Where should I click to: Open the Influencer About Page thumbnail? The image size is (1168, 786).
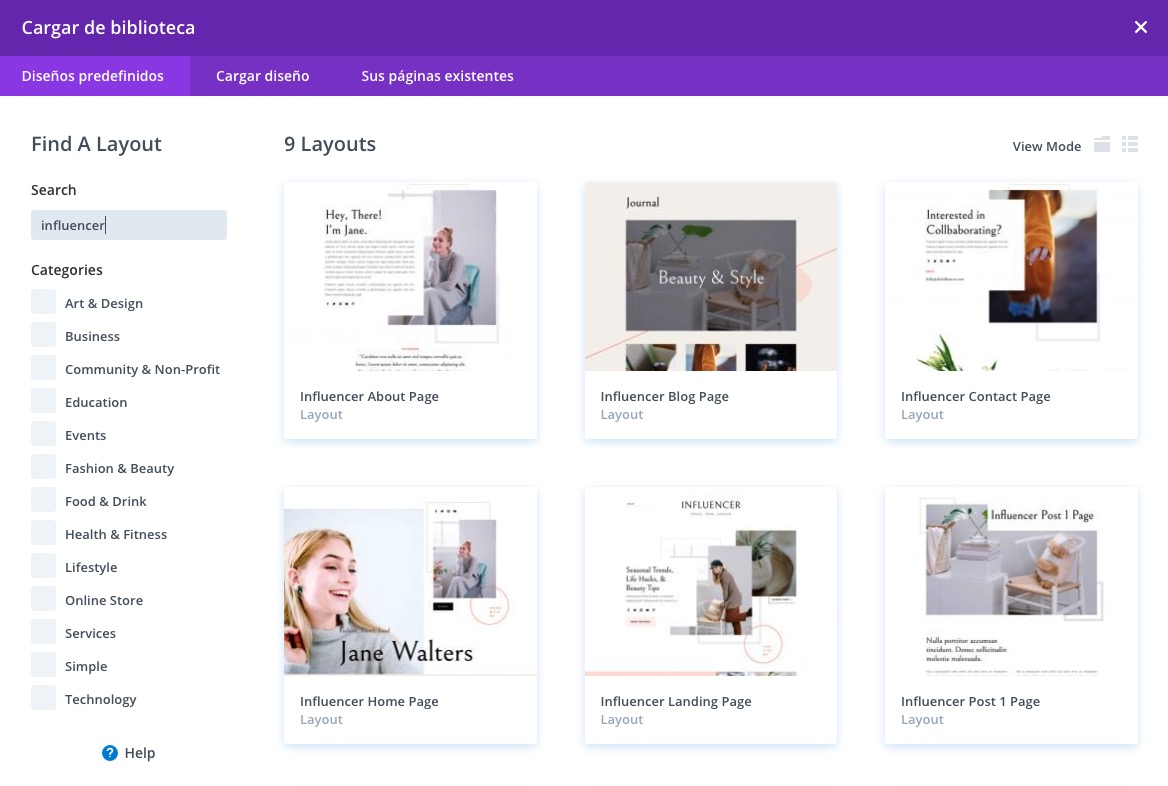pos(410,277)
